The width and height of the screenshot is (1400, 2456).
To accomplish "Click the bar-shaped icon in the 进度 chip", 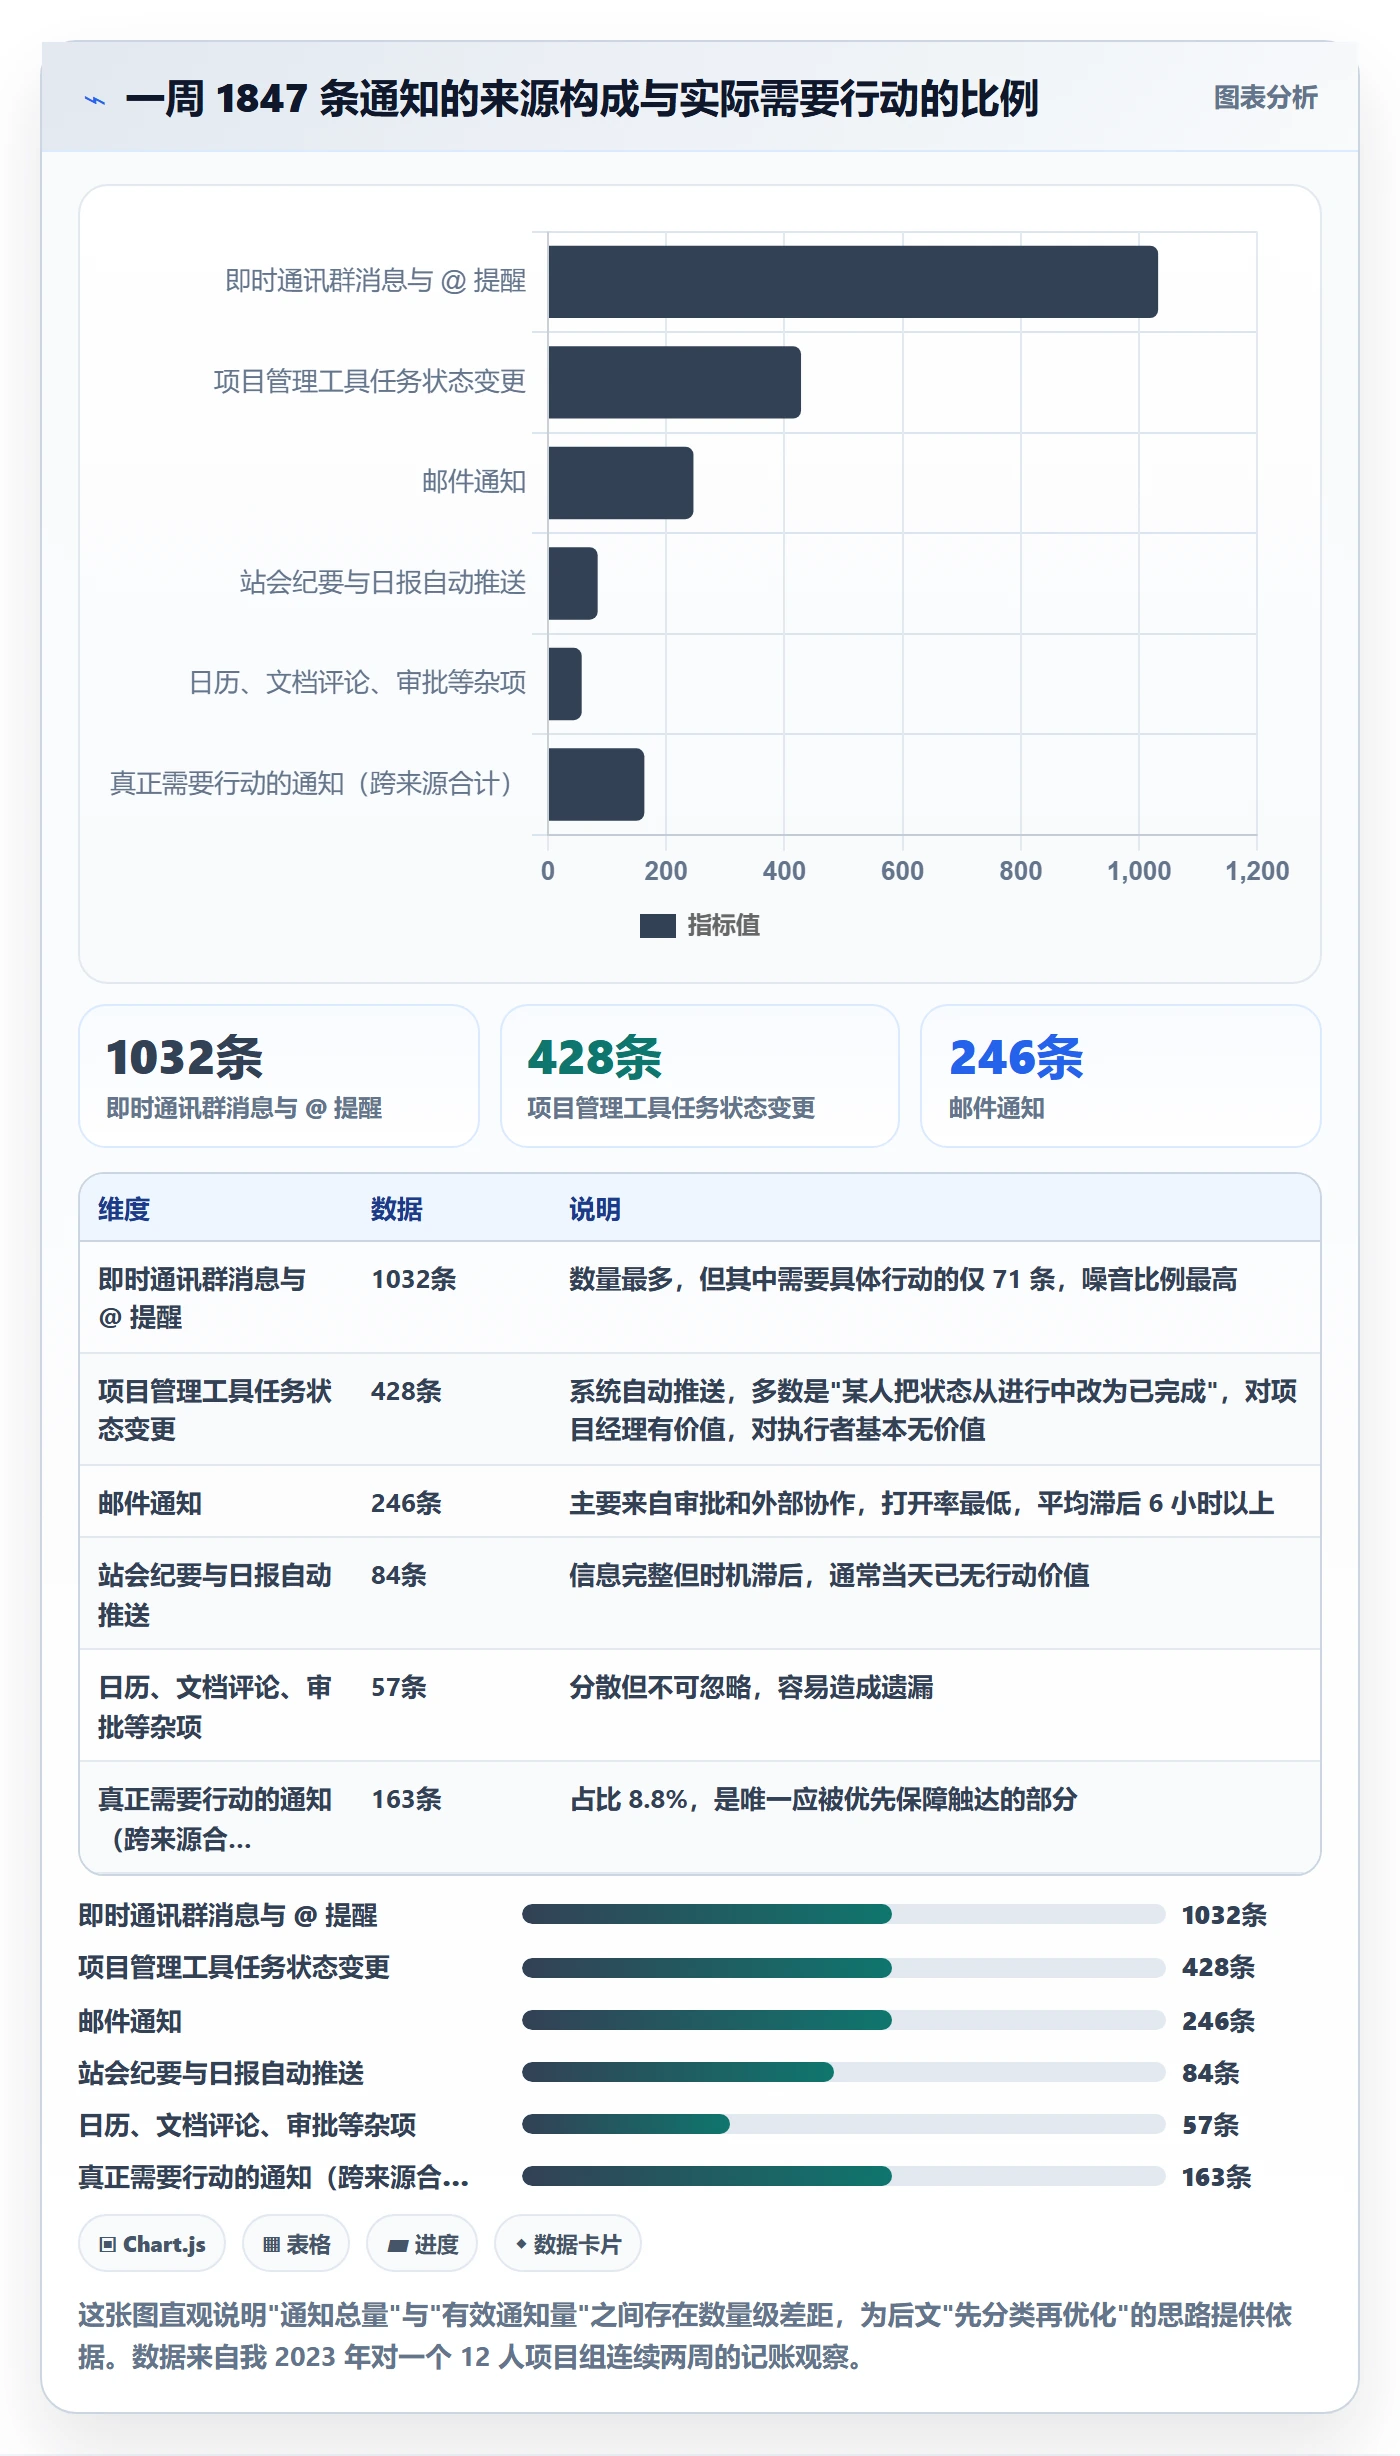I will click(397, 2245).
